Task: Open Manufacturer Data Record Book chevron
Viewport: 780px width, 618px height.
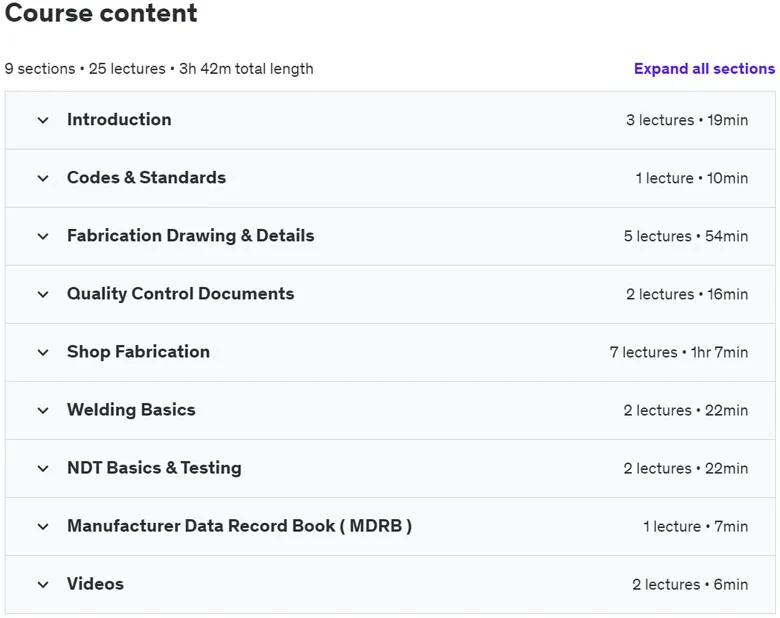Action: (x=43, y=527)
